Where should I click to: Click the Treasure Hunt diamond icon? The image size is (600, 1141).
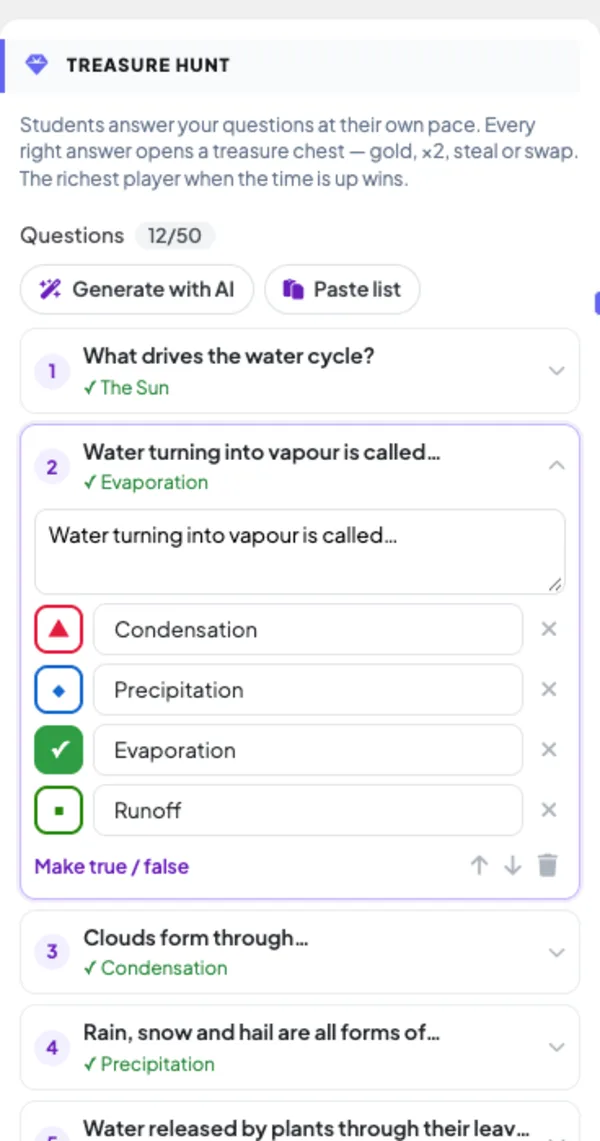[36, 65]
